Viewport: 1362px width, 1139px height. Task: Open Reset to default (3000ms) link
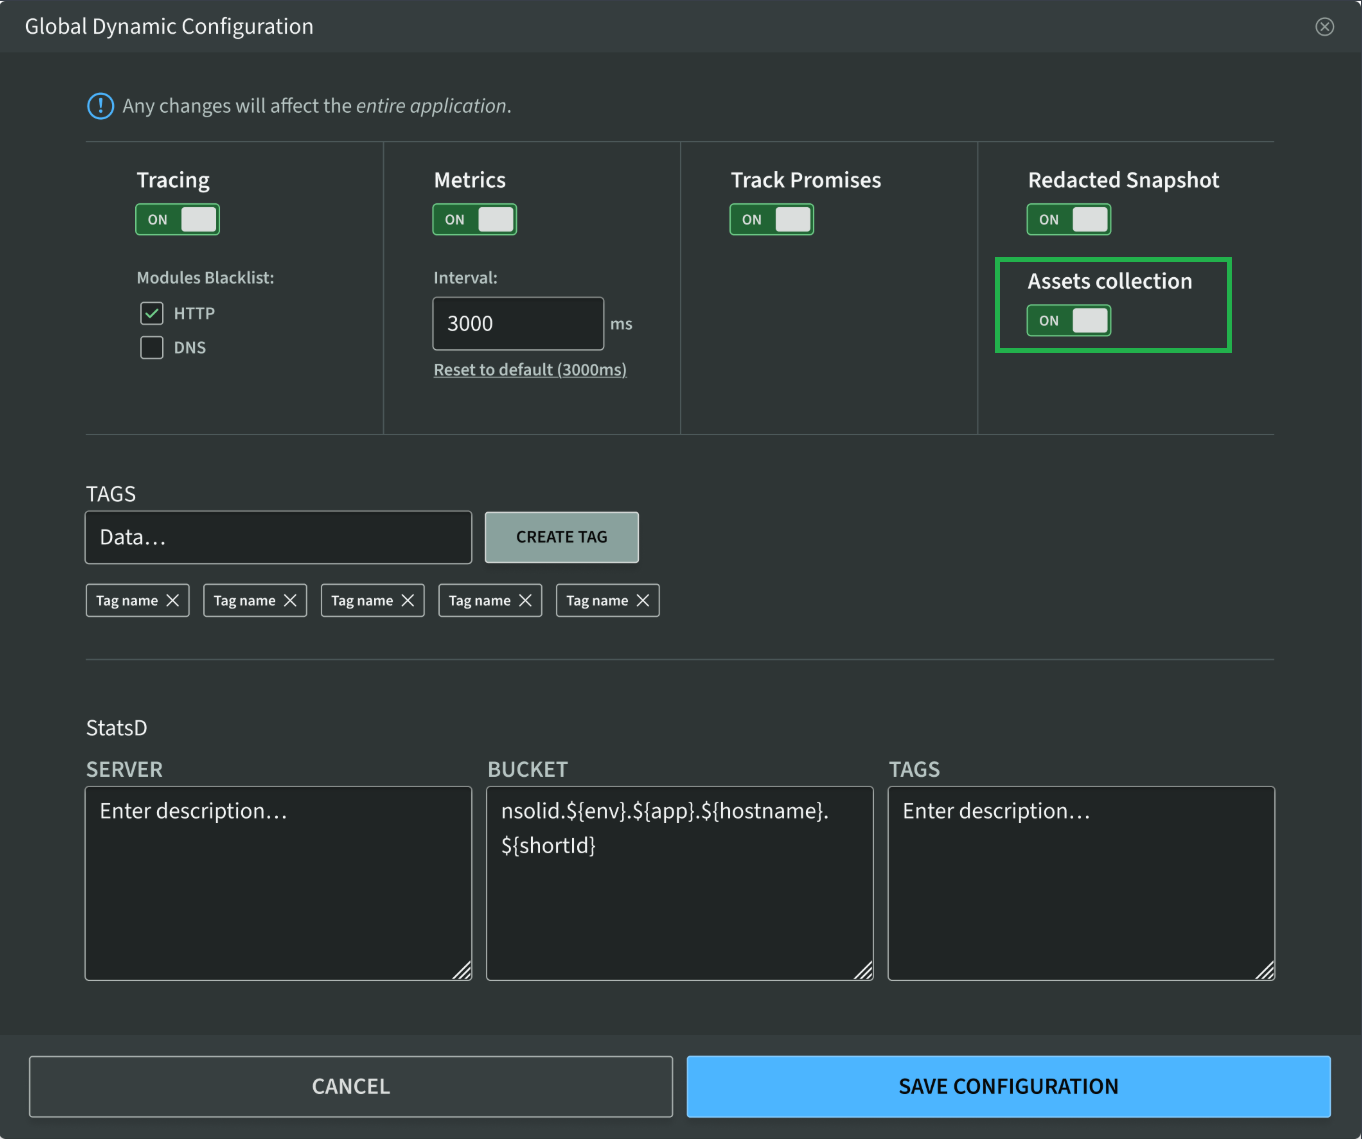pyautogui.click(x=529, y=369)
